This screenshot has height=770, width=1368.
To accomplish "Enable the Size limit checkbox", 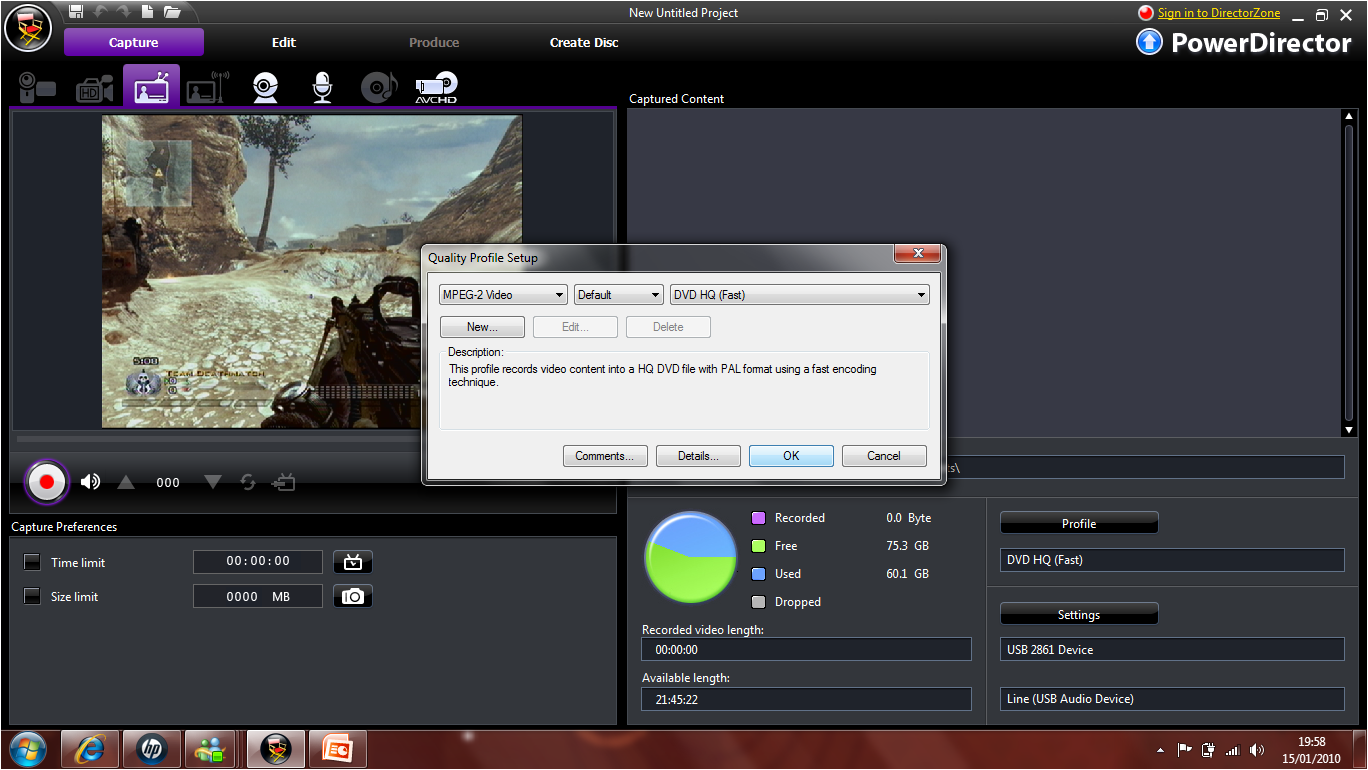I will click(32, 596).
